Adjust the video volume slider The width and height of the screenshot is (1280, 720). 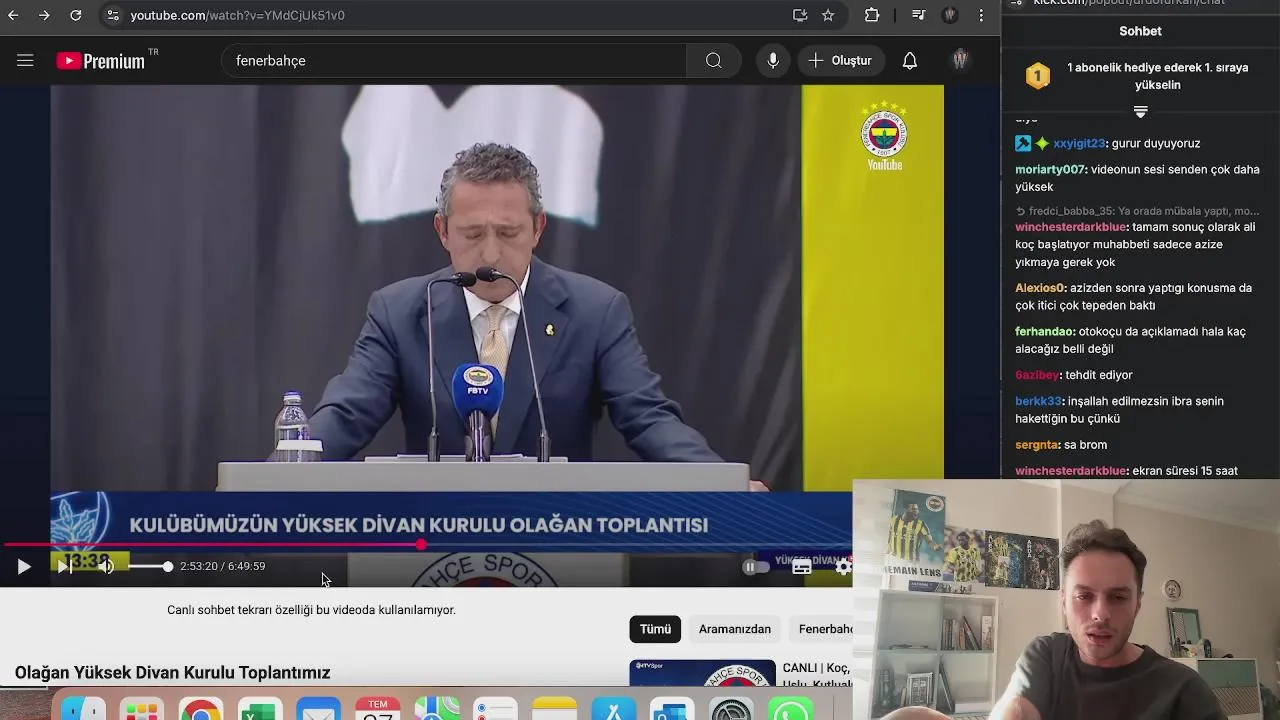[149, 566]
